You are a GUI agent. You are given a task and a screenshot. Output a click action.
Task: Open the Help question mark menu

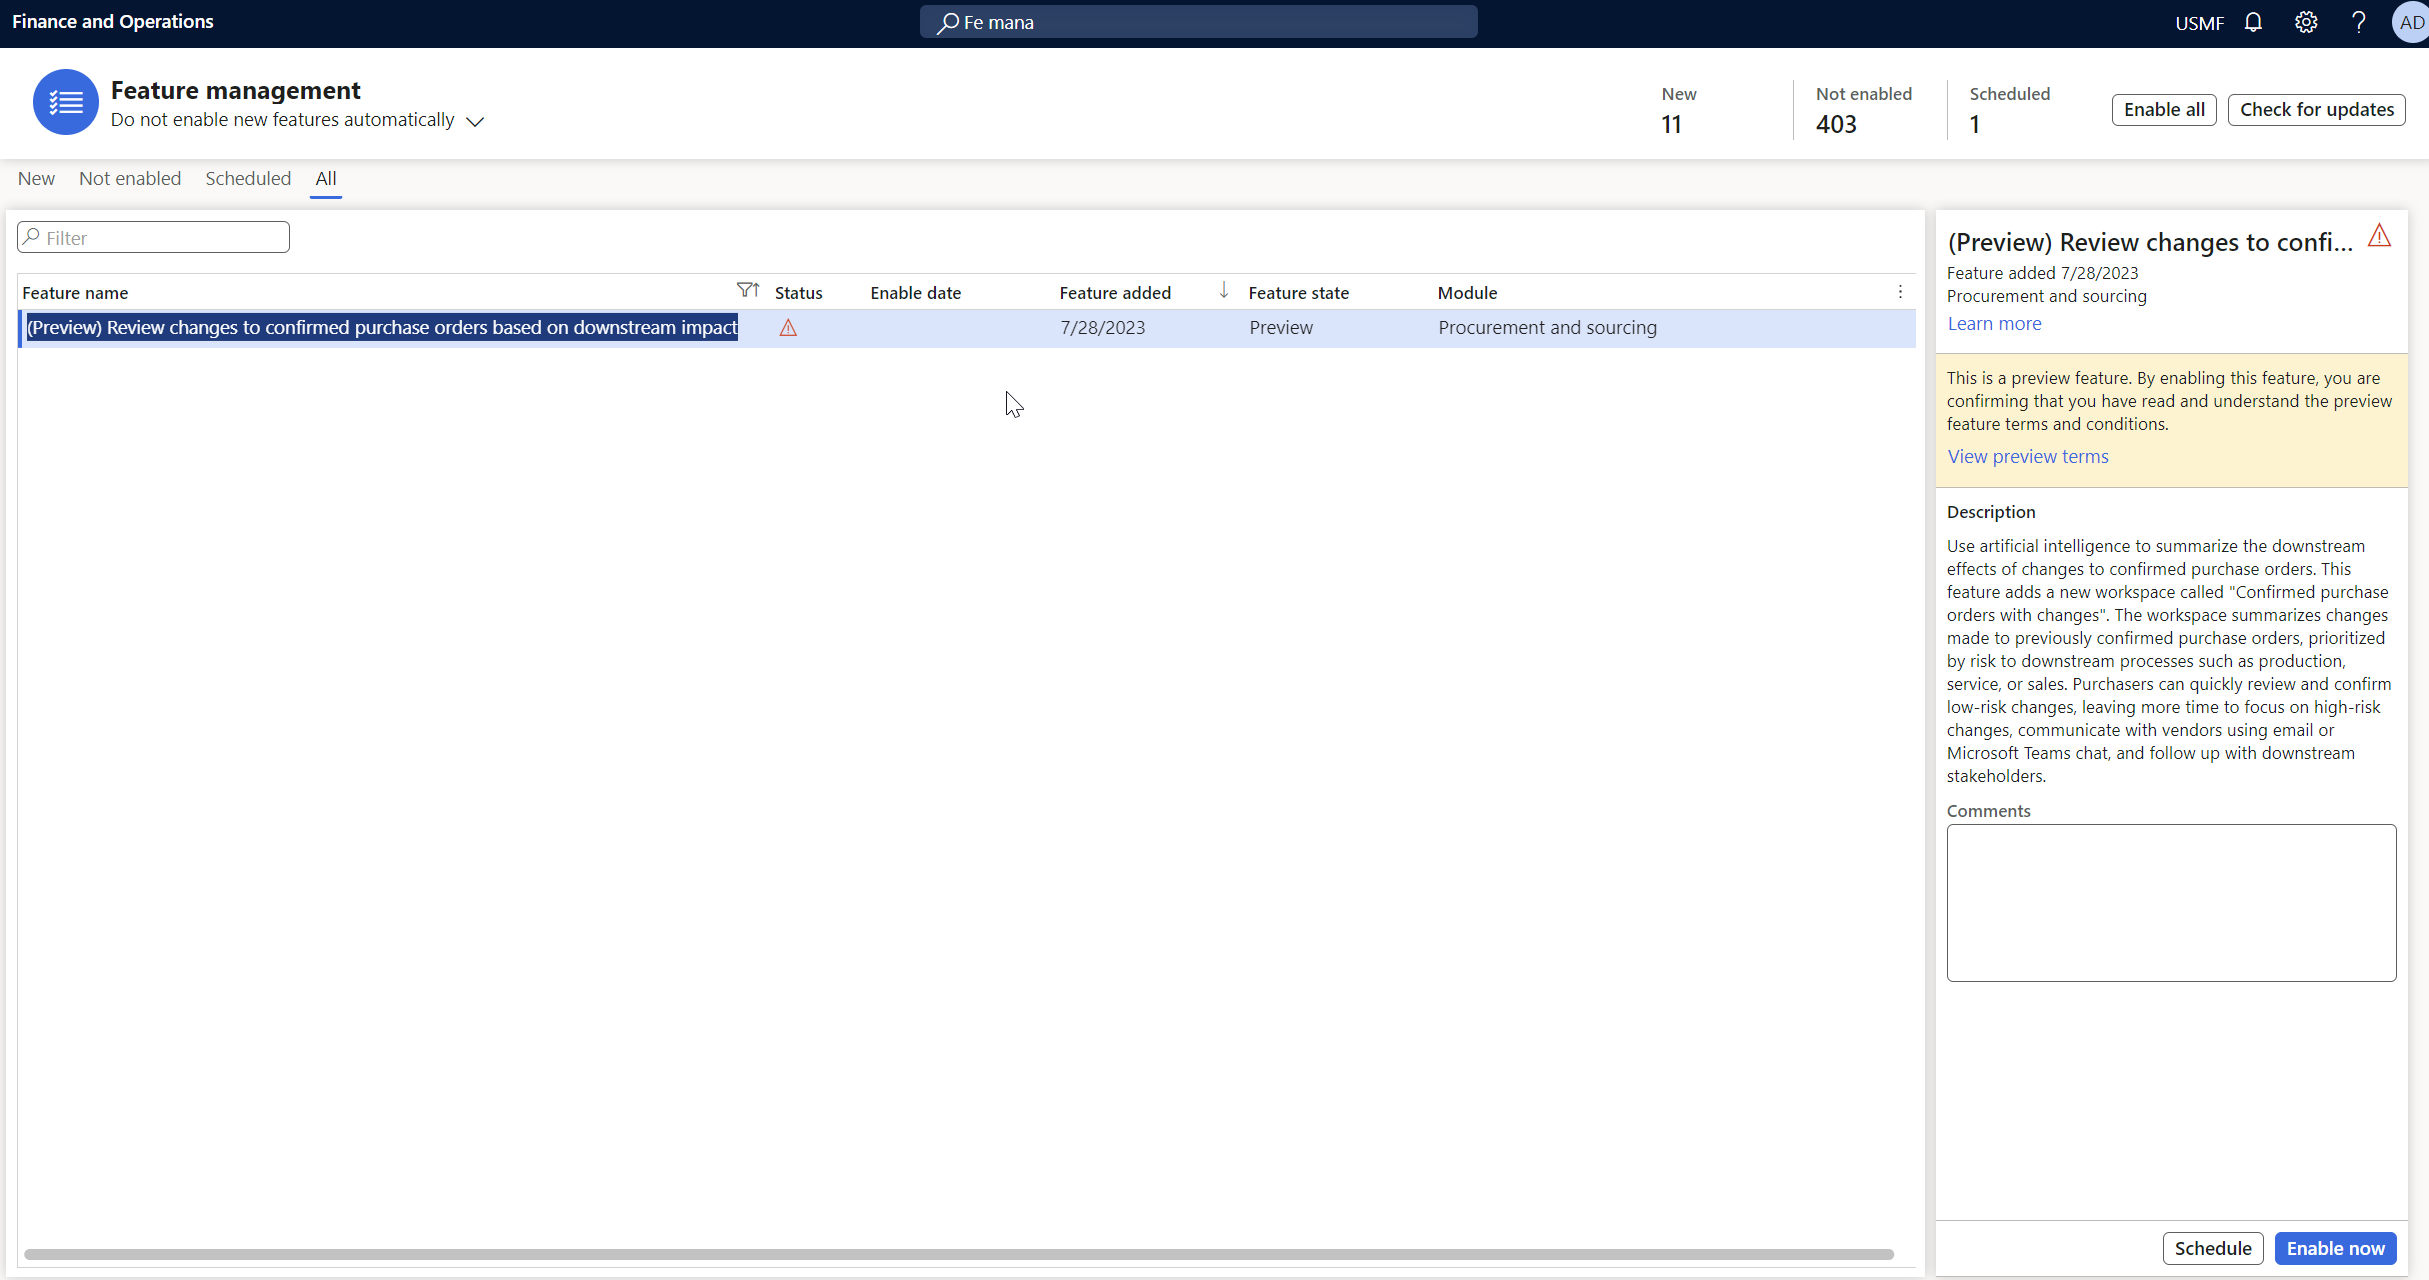[2359, 21]
